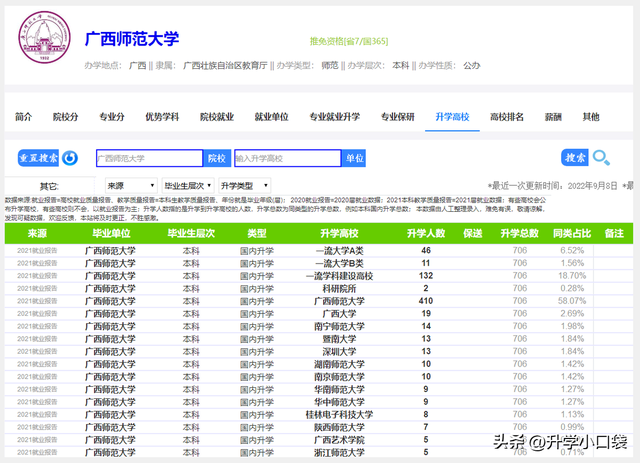640x463 pixels.
Task: Click the 单位 button next to 升学高校 field
Action: click(x=354, y=158)
